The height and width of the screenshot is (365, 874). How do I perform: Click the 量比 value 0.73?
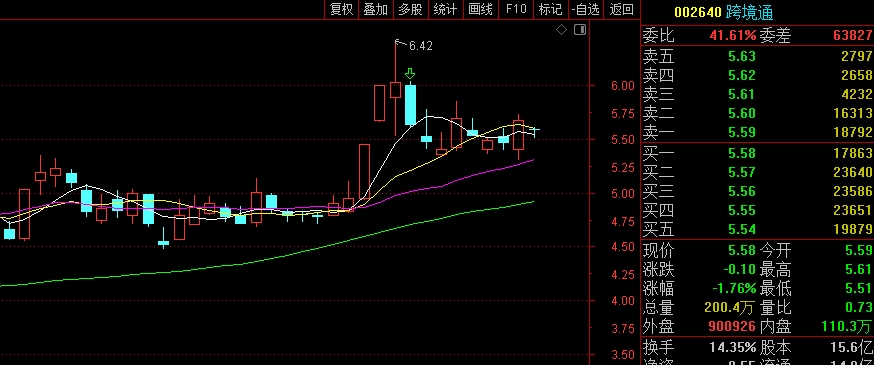click(858, 307)
